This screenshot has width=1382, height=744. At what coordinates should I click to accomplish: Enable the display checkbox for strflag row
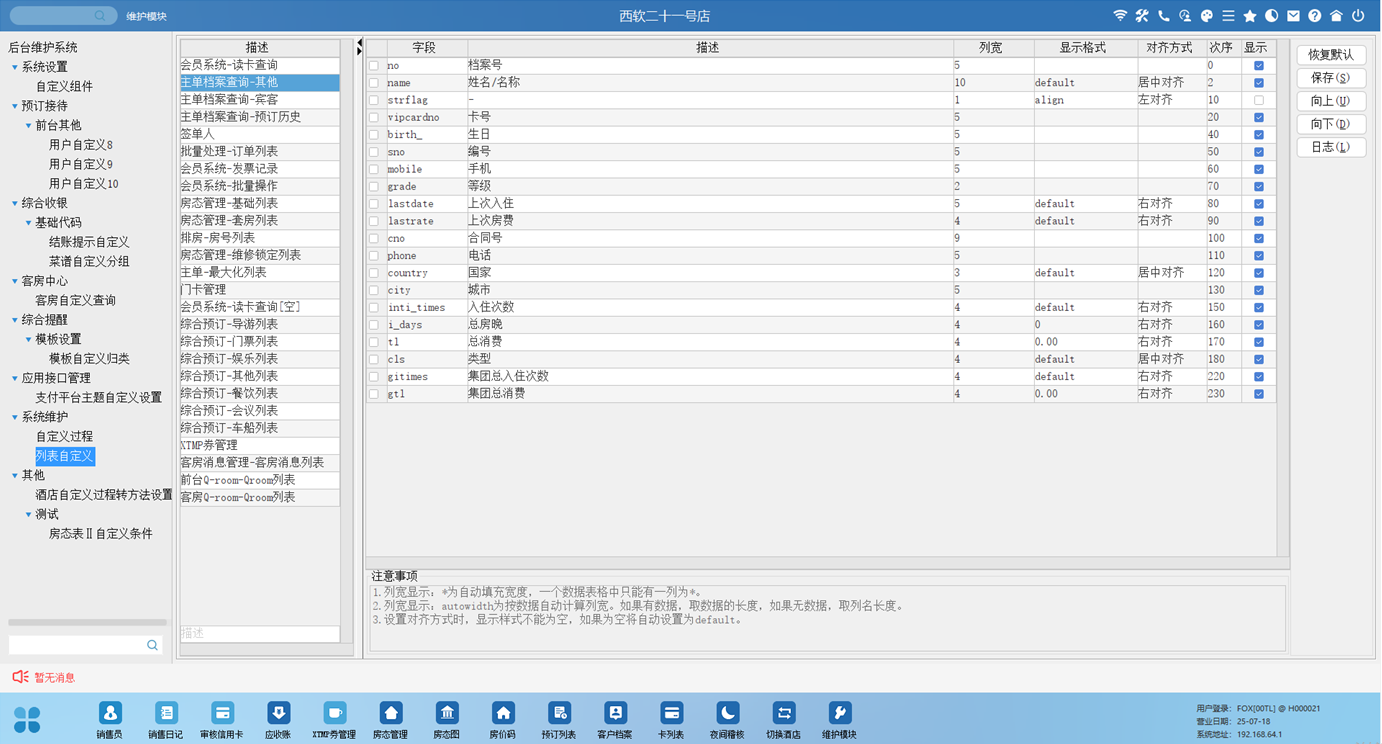pyautogui.click(x=1258, y=100)
